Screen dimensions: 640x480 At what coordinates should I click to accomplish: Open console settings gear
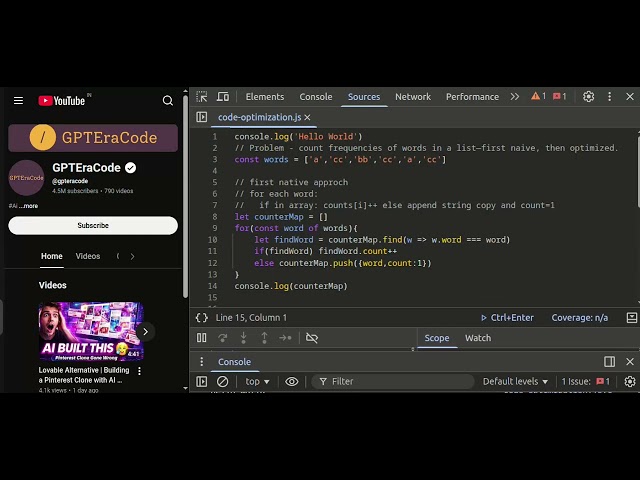point(630,382)
